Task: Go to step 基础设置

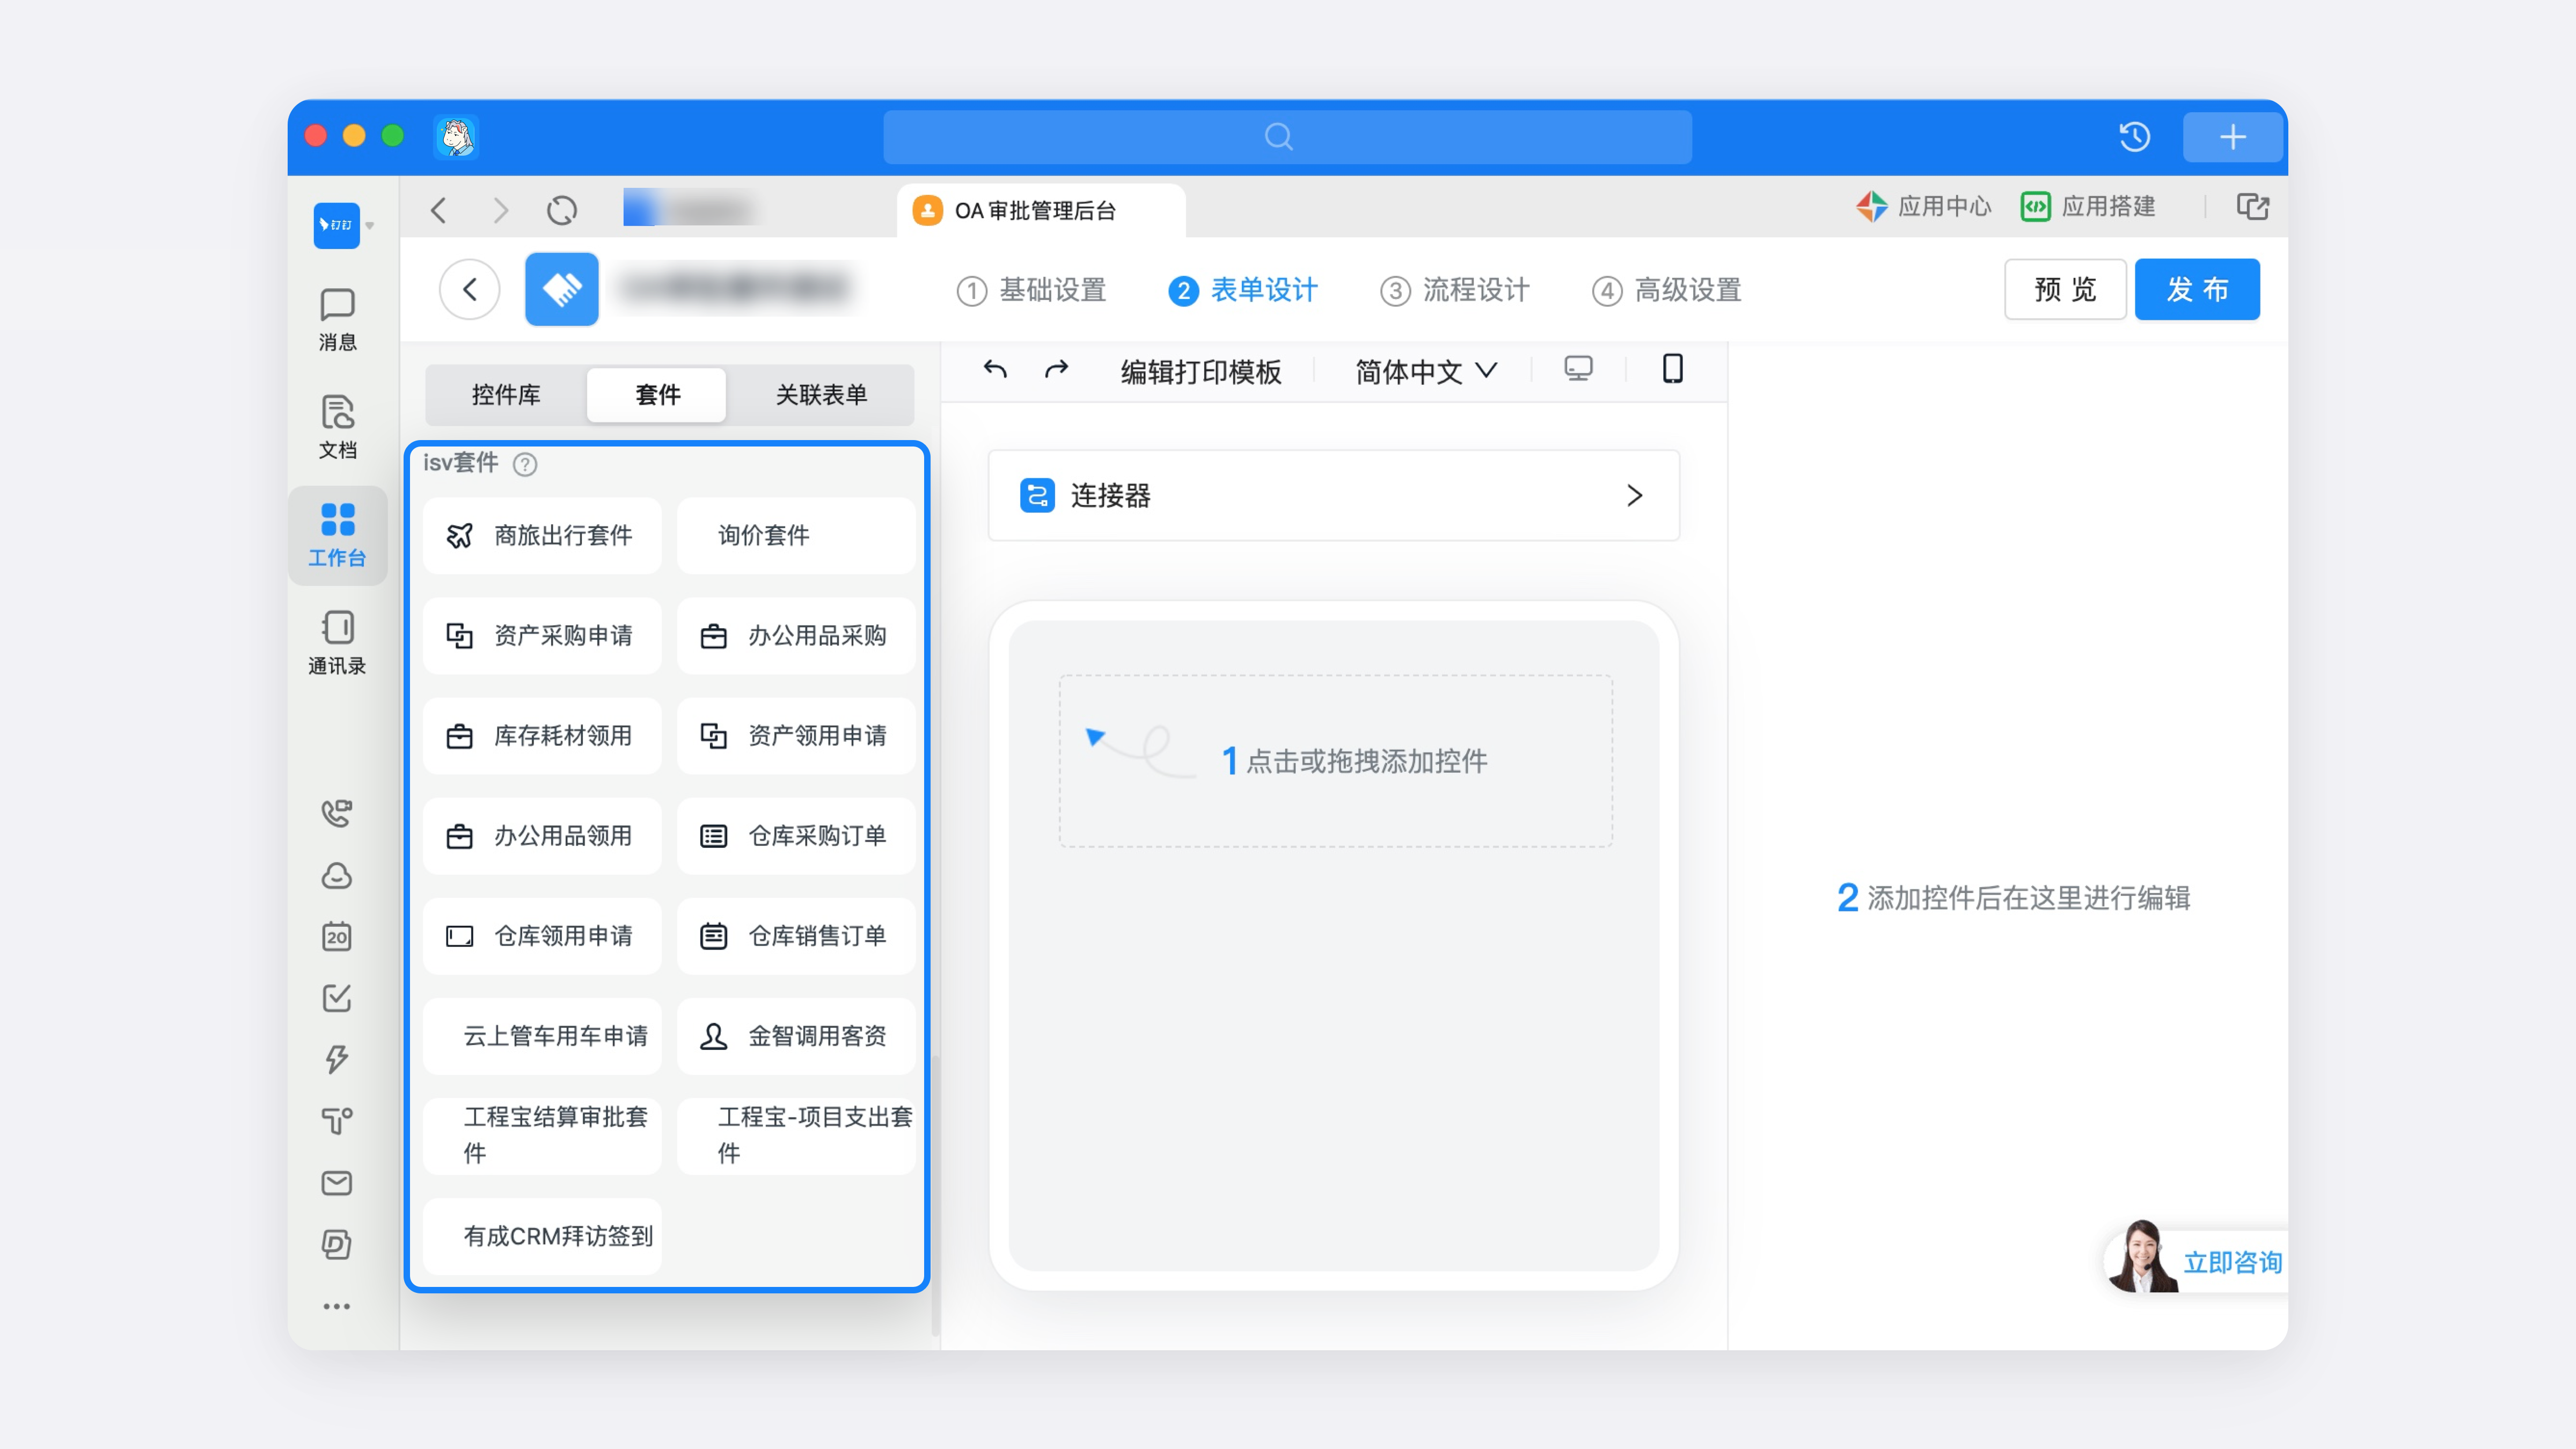Action: click(1031, 290)
